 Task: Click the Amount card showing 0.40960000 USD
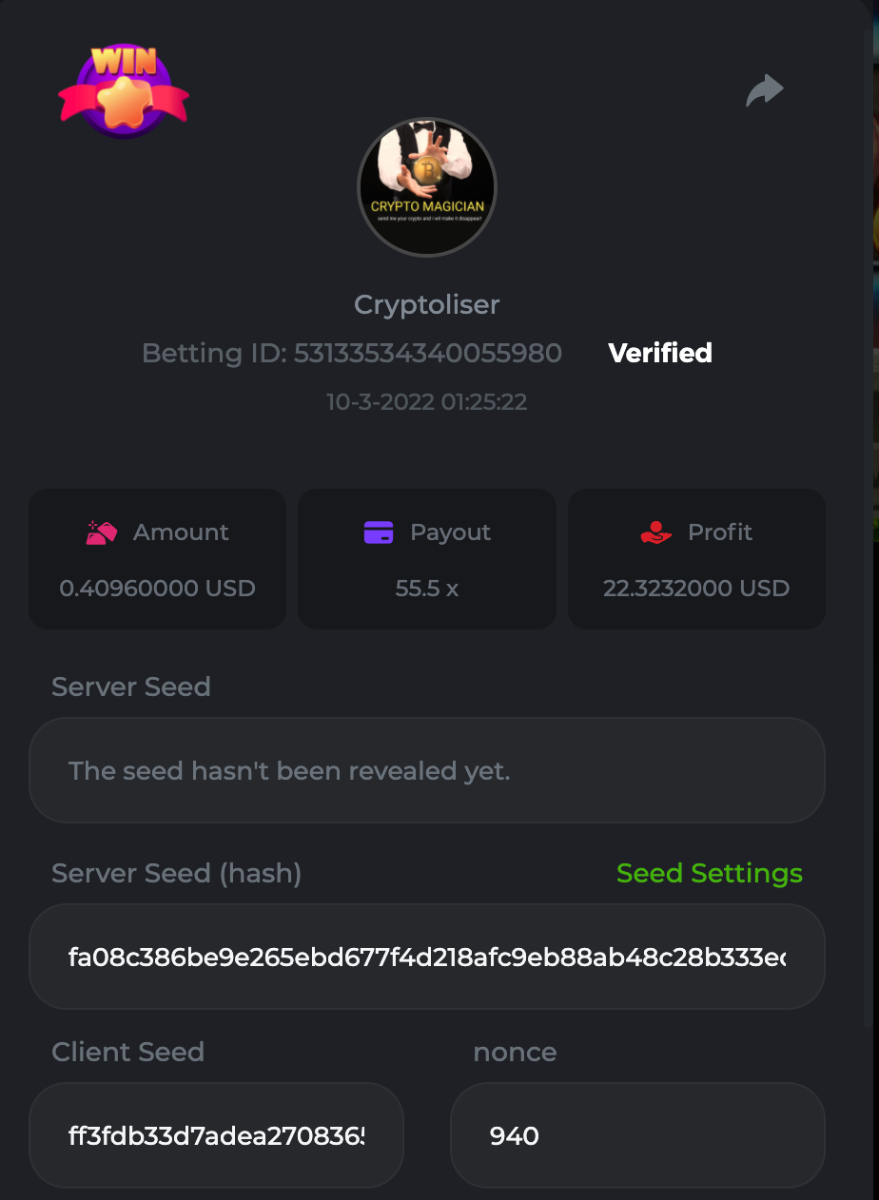[157, 559]
